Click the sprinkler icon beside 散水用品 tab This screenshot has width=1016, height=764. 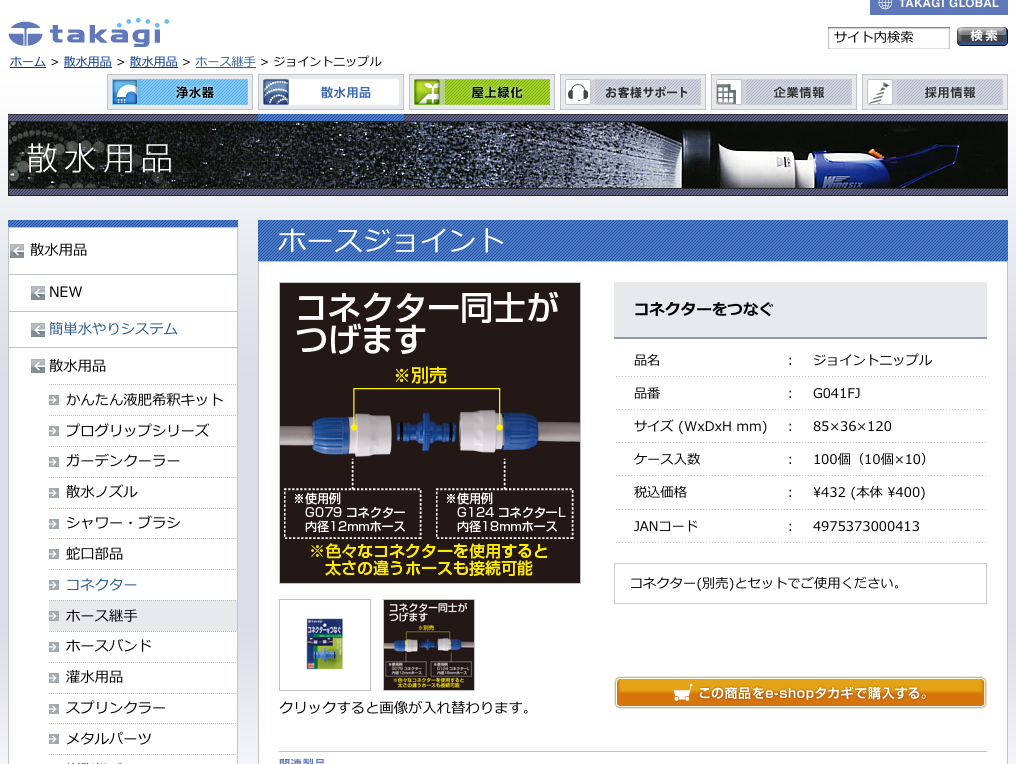(x=276, y=93)
